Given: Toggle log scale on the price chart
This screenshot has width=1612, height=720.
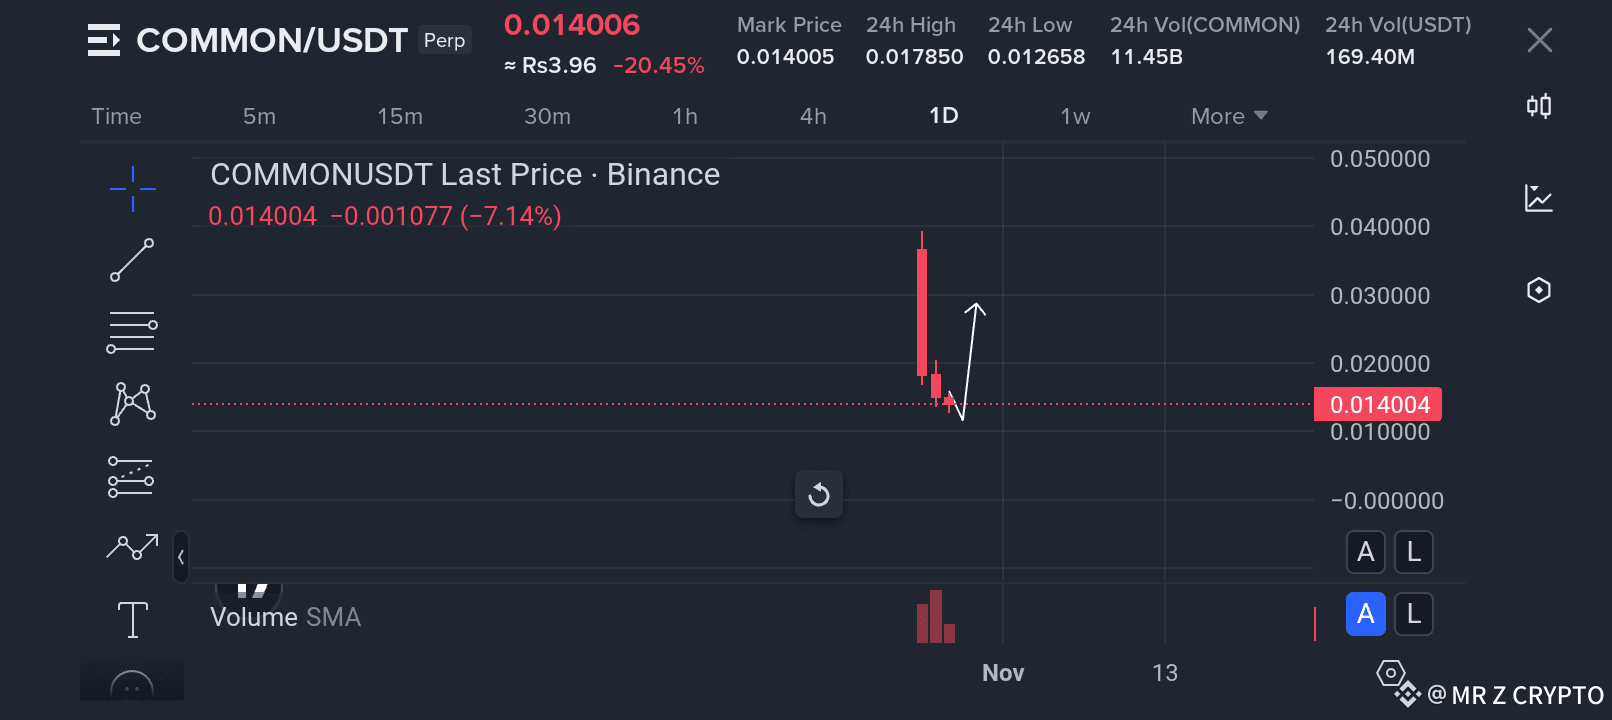Looking at the screenshot, I should click(1413, 552).
